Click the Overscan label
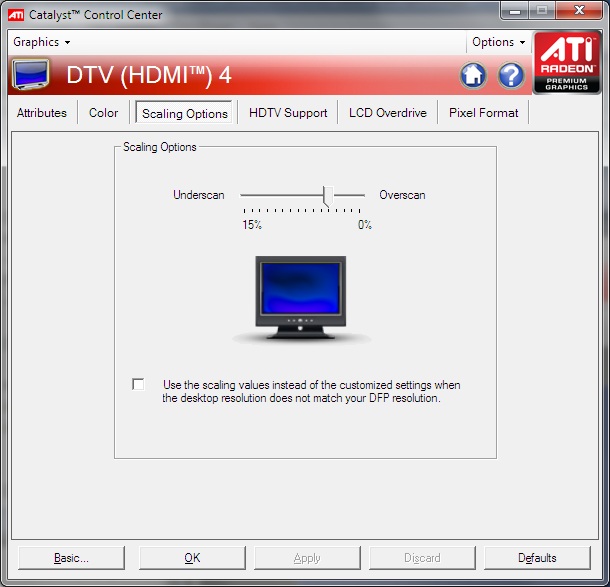Viewport: 610px width, 587px height. coord(402,195)
